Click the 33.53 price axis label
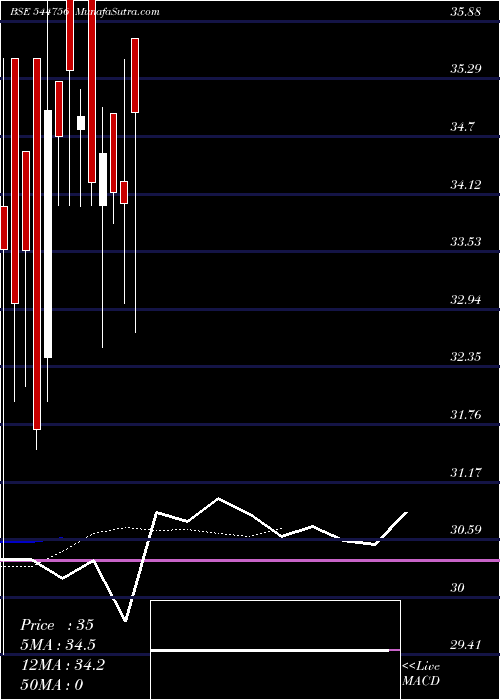 [465, 242]
